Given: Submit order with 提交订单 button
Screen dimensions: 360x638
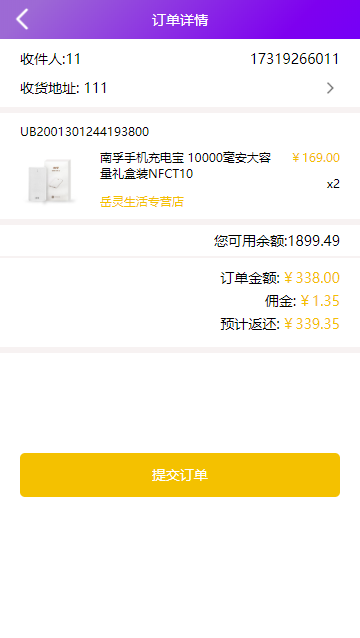Looking at the screenshot, I should [180, 475].
